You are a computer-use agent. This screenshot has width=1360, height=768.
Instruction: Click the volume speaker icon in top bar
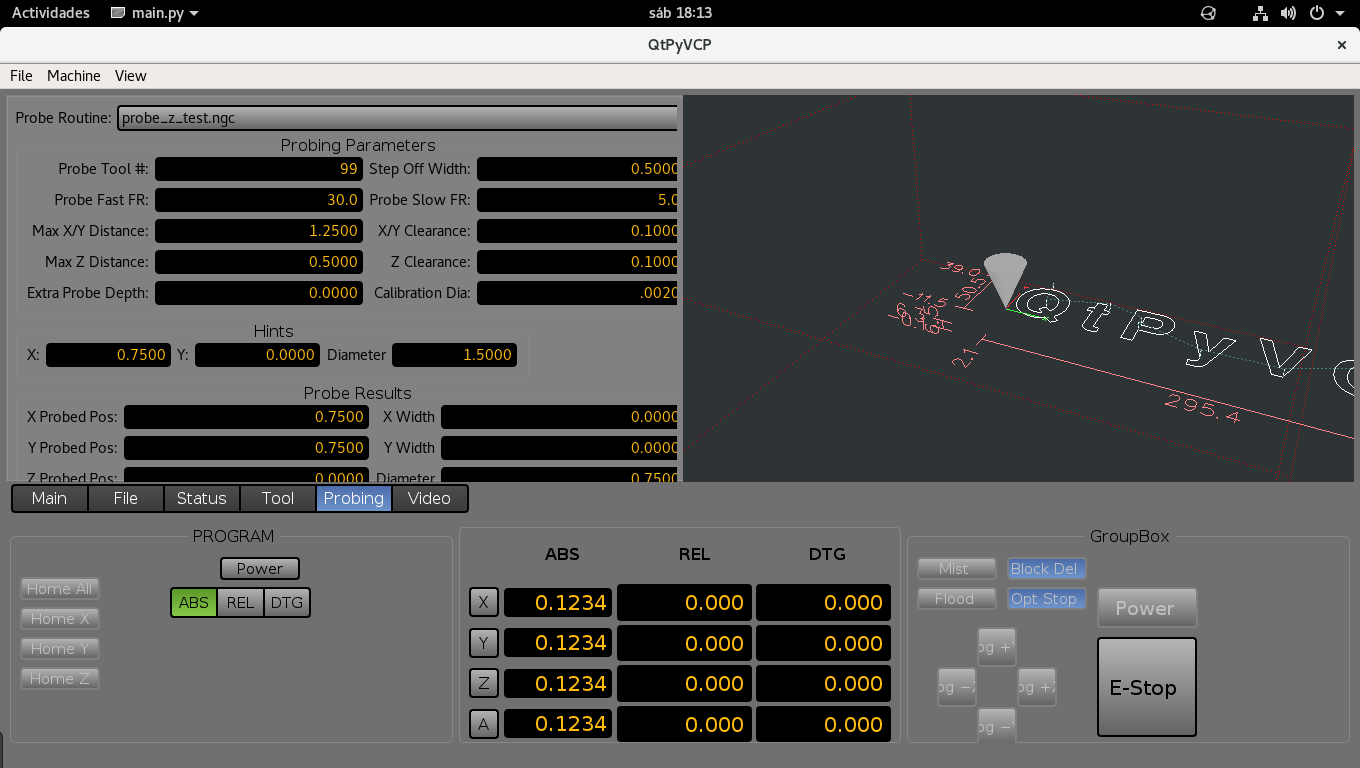click(1288, 13)
